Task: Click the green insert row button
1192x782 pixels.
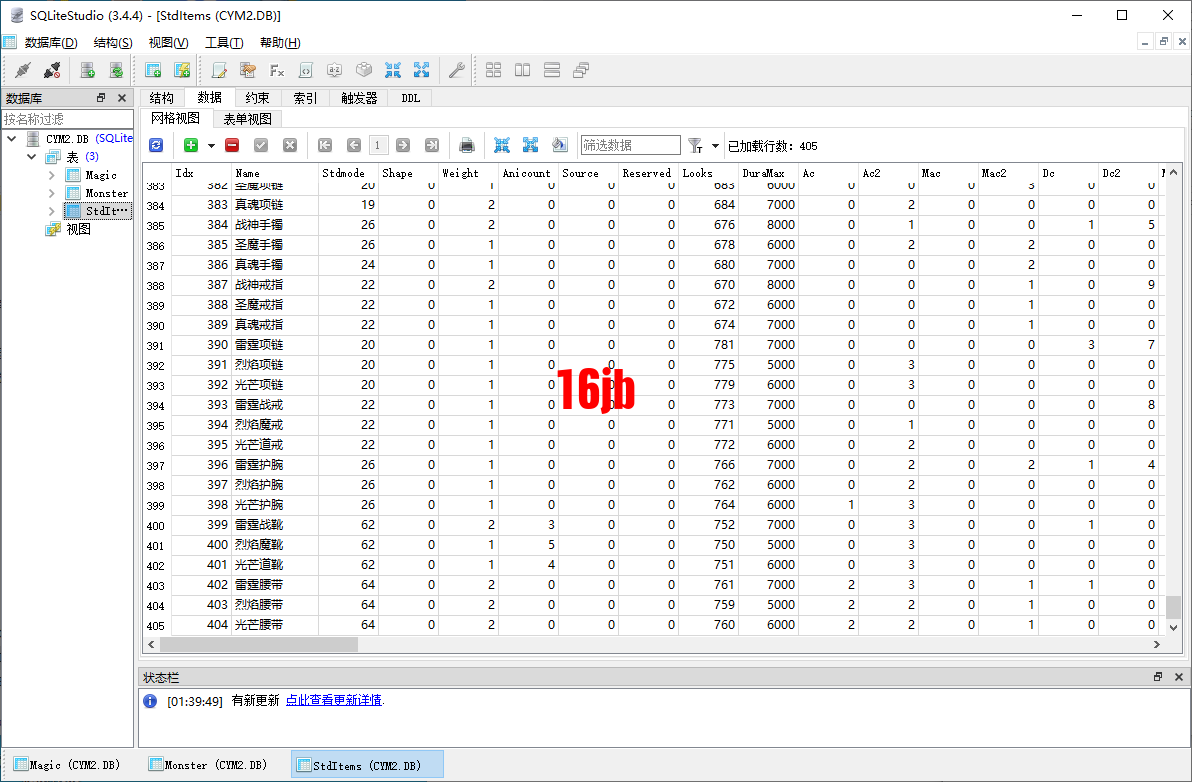Action: tap(191, 145)
